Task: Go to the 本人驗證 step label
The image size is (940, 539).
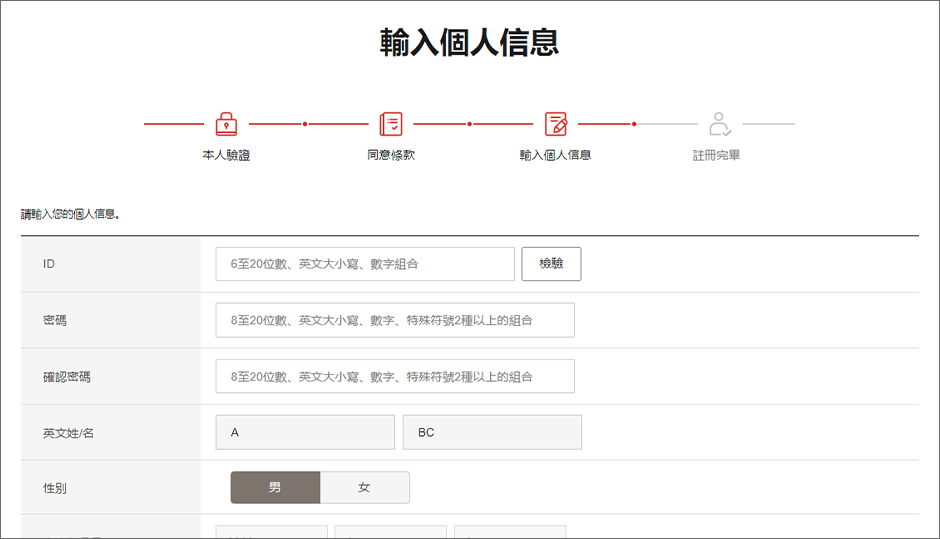Action: tap(226, 156)
